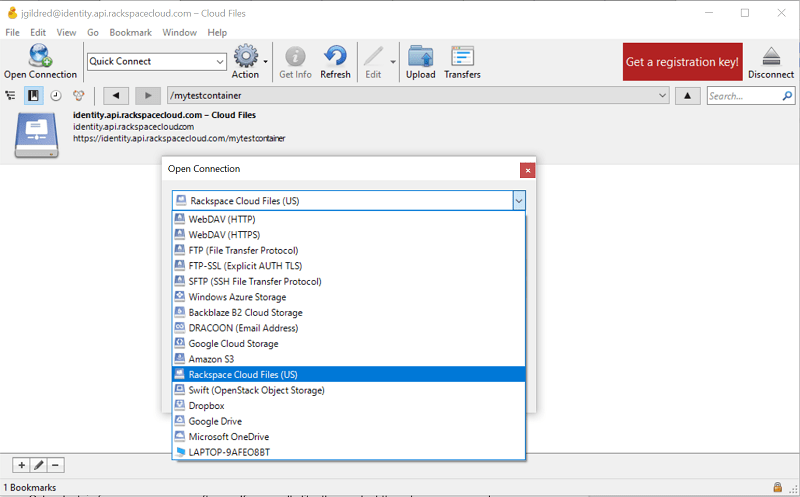Click the search magnifier icon
The image size is (800, 497).
click(x=787, y=95)
